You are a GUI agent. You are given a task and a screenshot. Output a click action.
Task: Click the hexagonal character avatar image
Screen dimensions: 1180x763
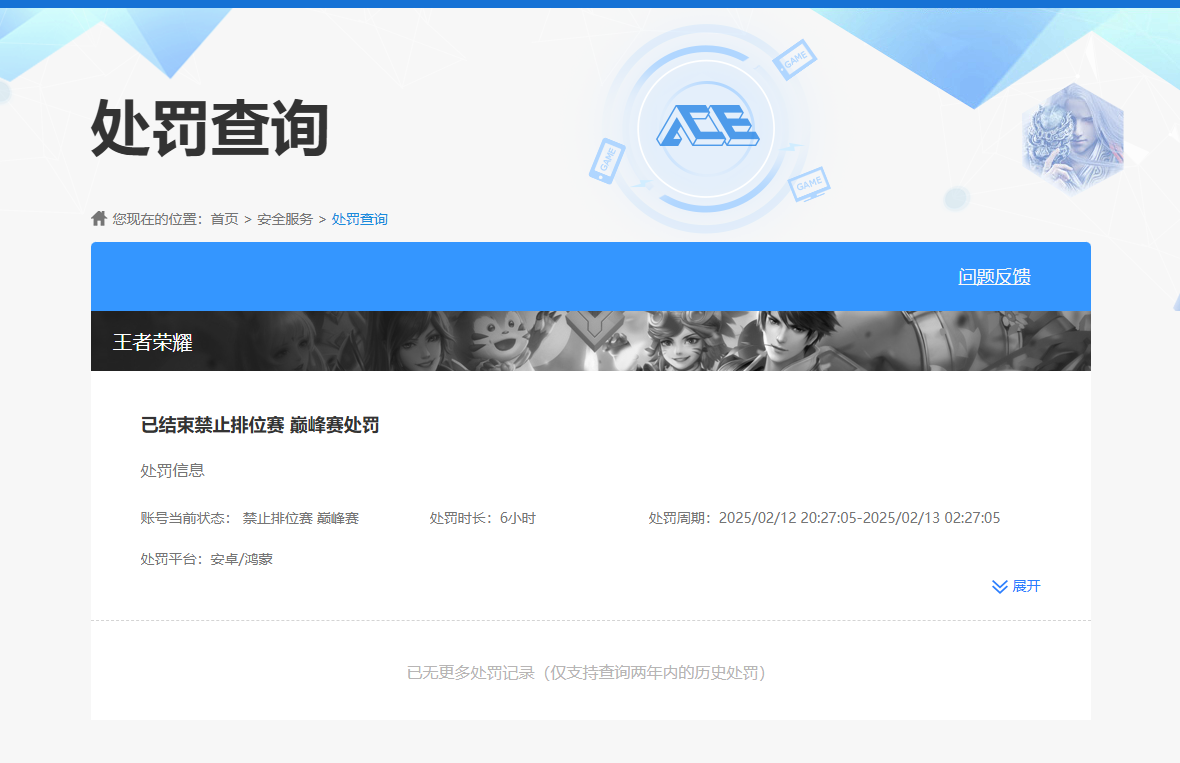1073,138
